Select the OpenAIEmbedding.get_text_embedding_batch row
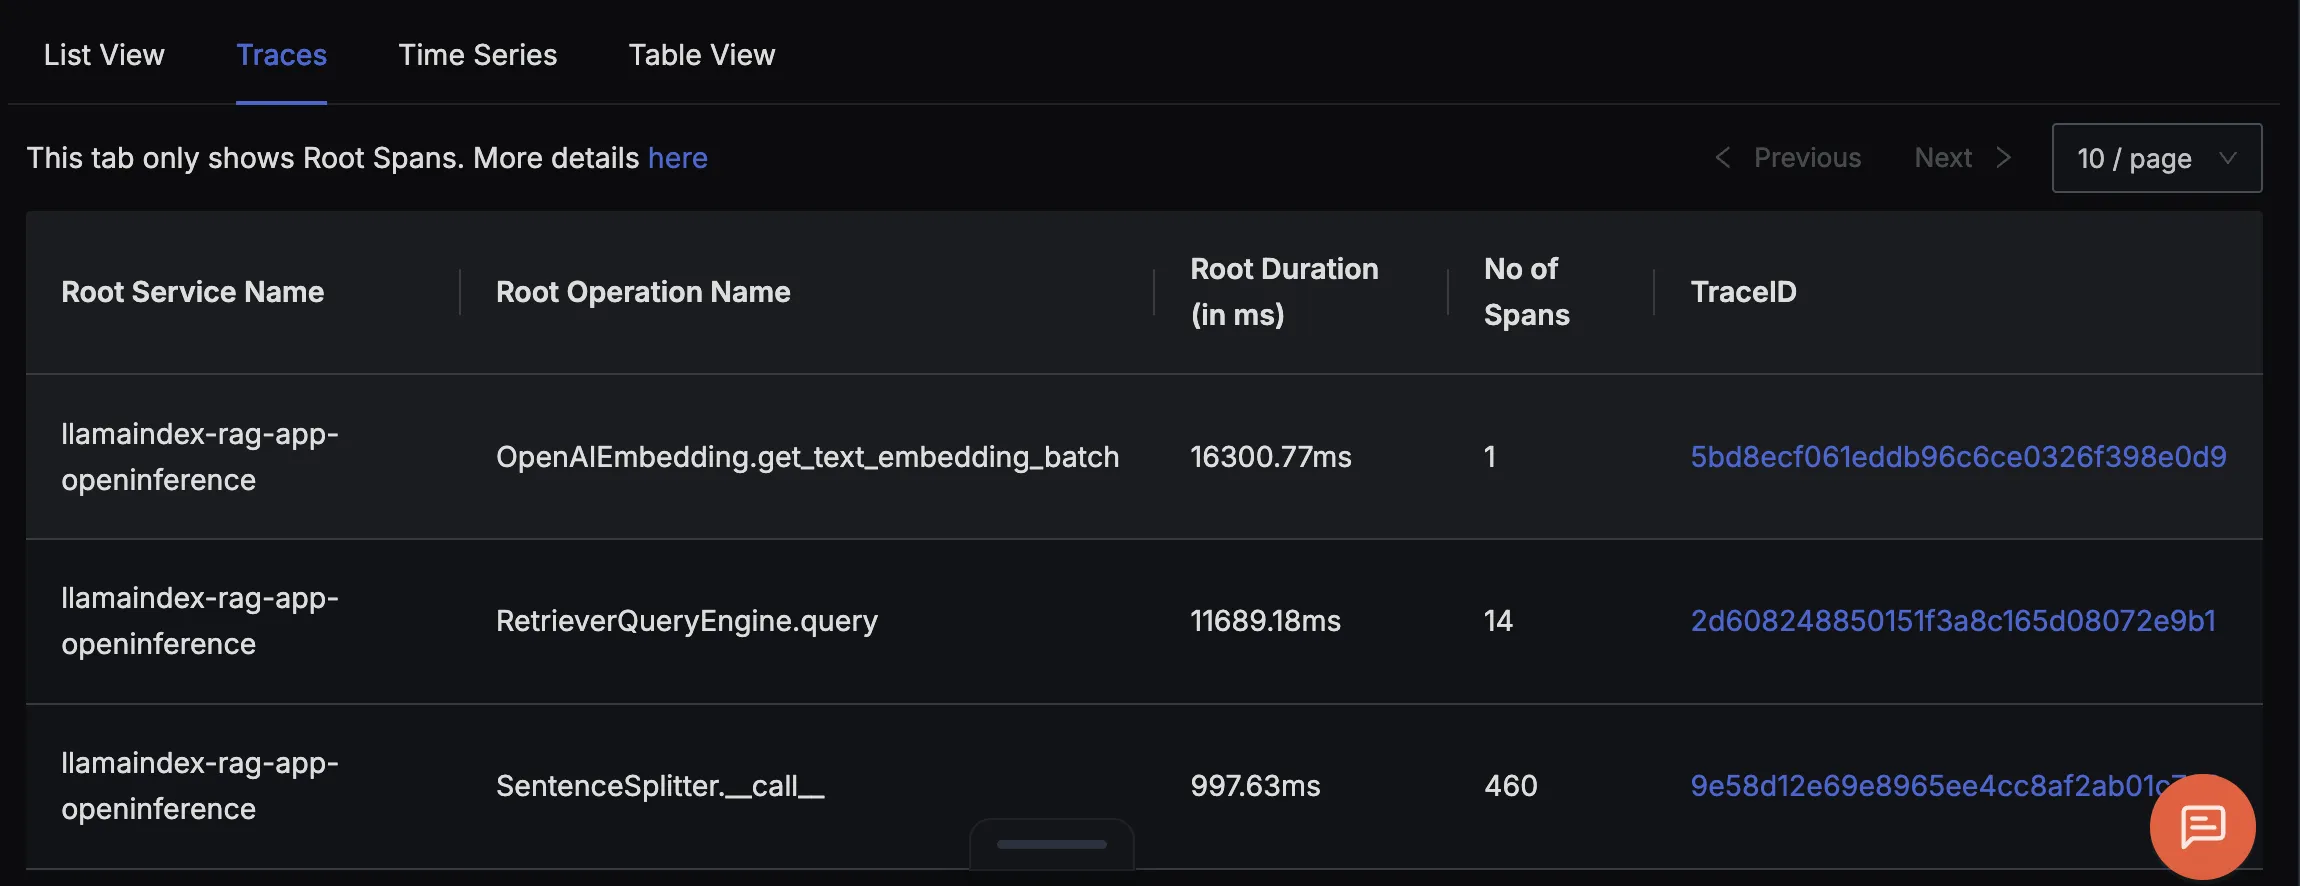 click(1144, 457)
